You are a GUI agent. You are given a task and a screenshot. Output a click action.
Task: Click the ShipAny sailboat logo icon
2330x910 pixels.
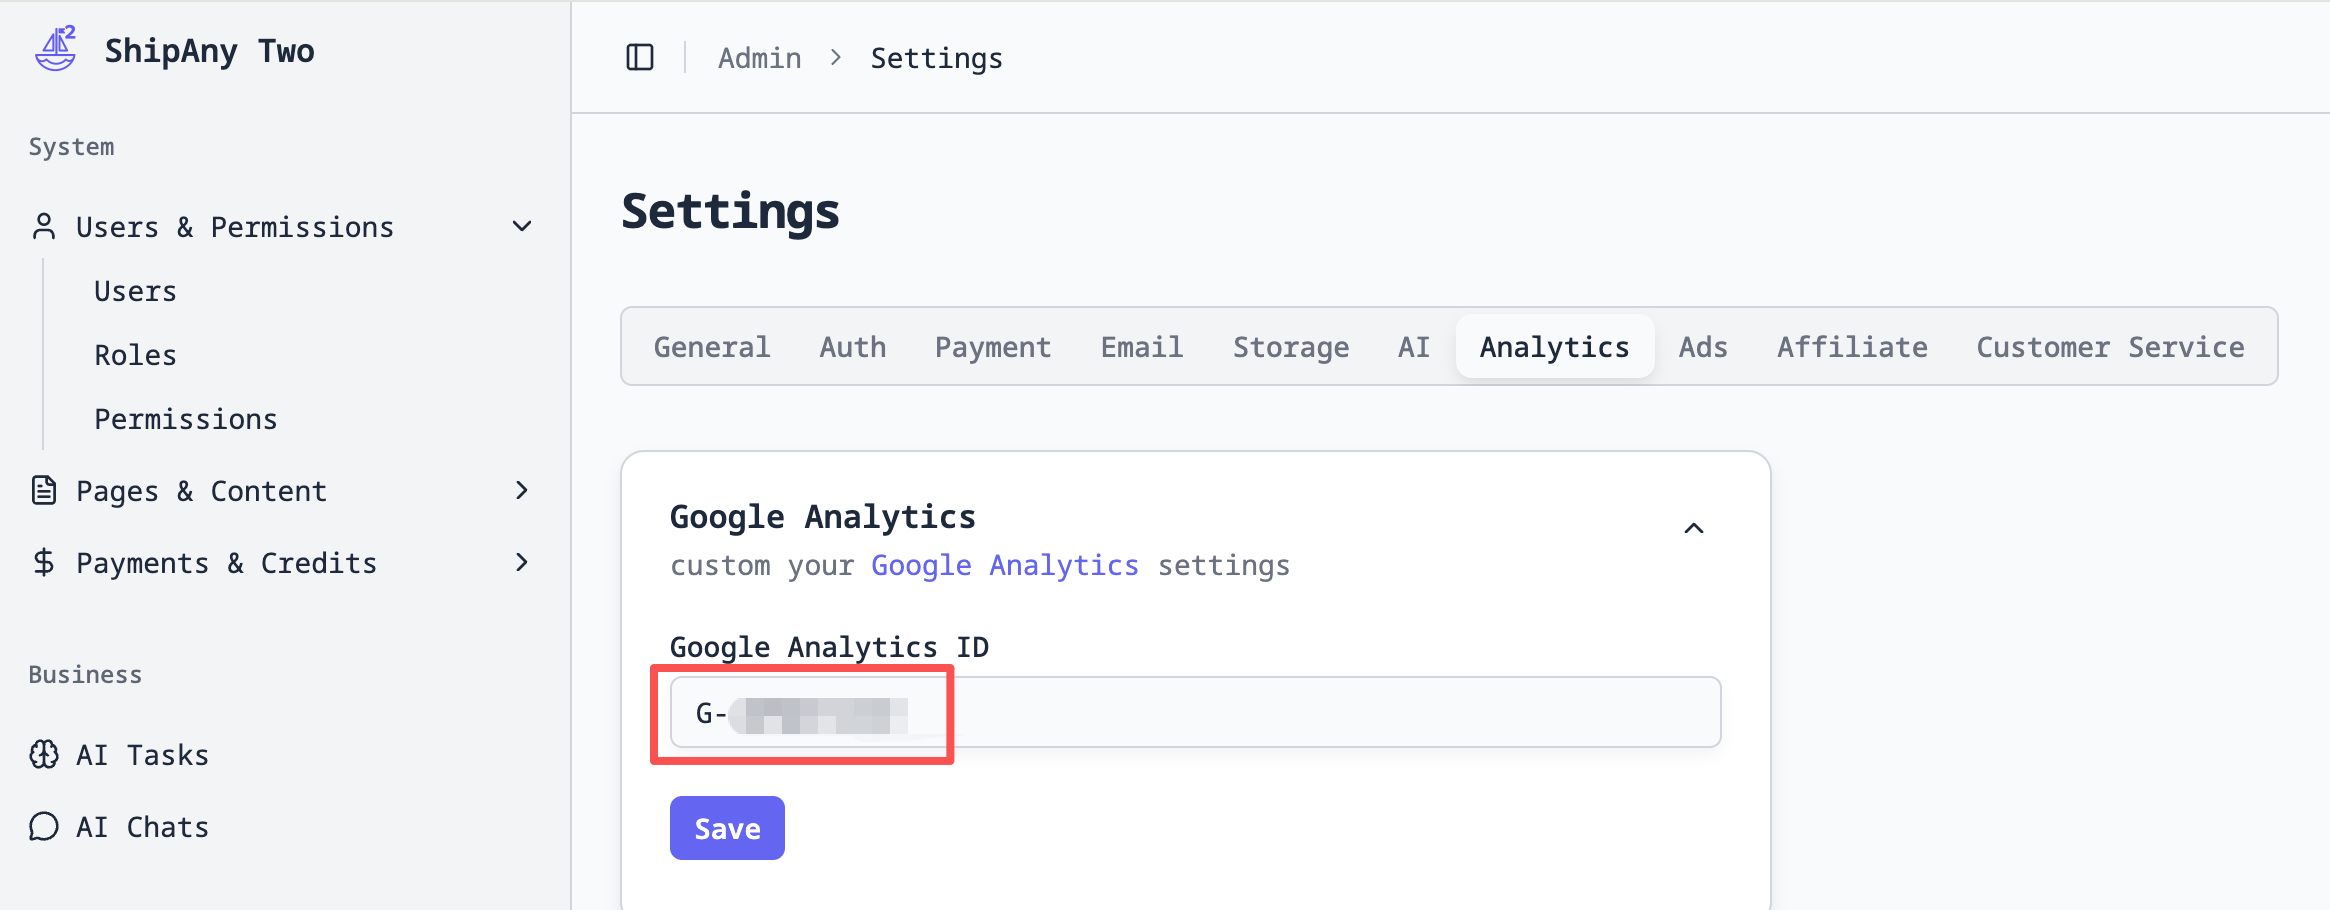click(x=56, y=49)
